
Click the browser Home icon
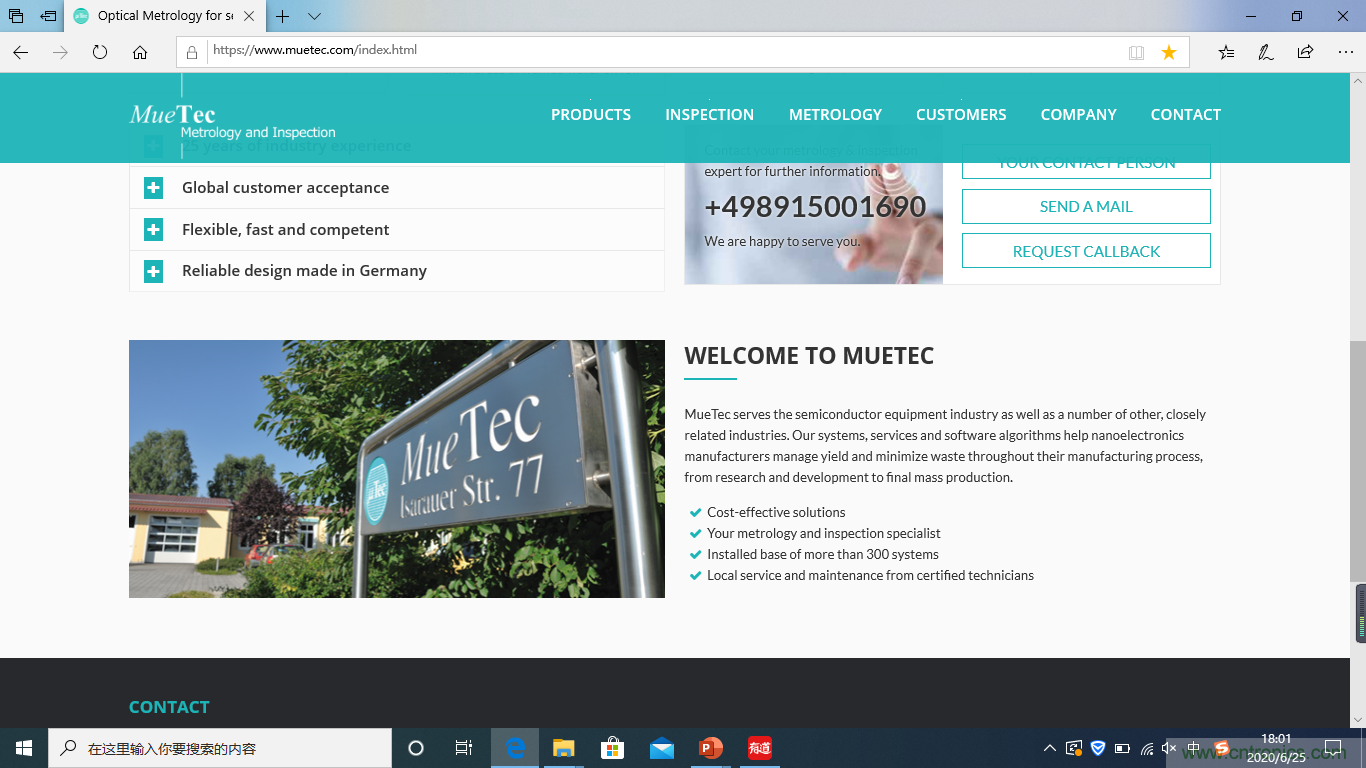point(139,51)
